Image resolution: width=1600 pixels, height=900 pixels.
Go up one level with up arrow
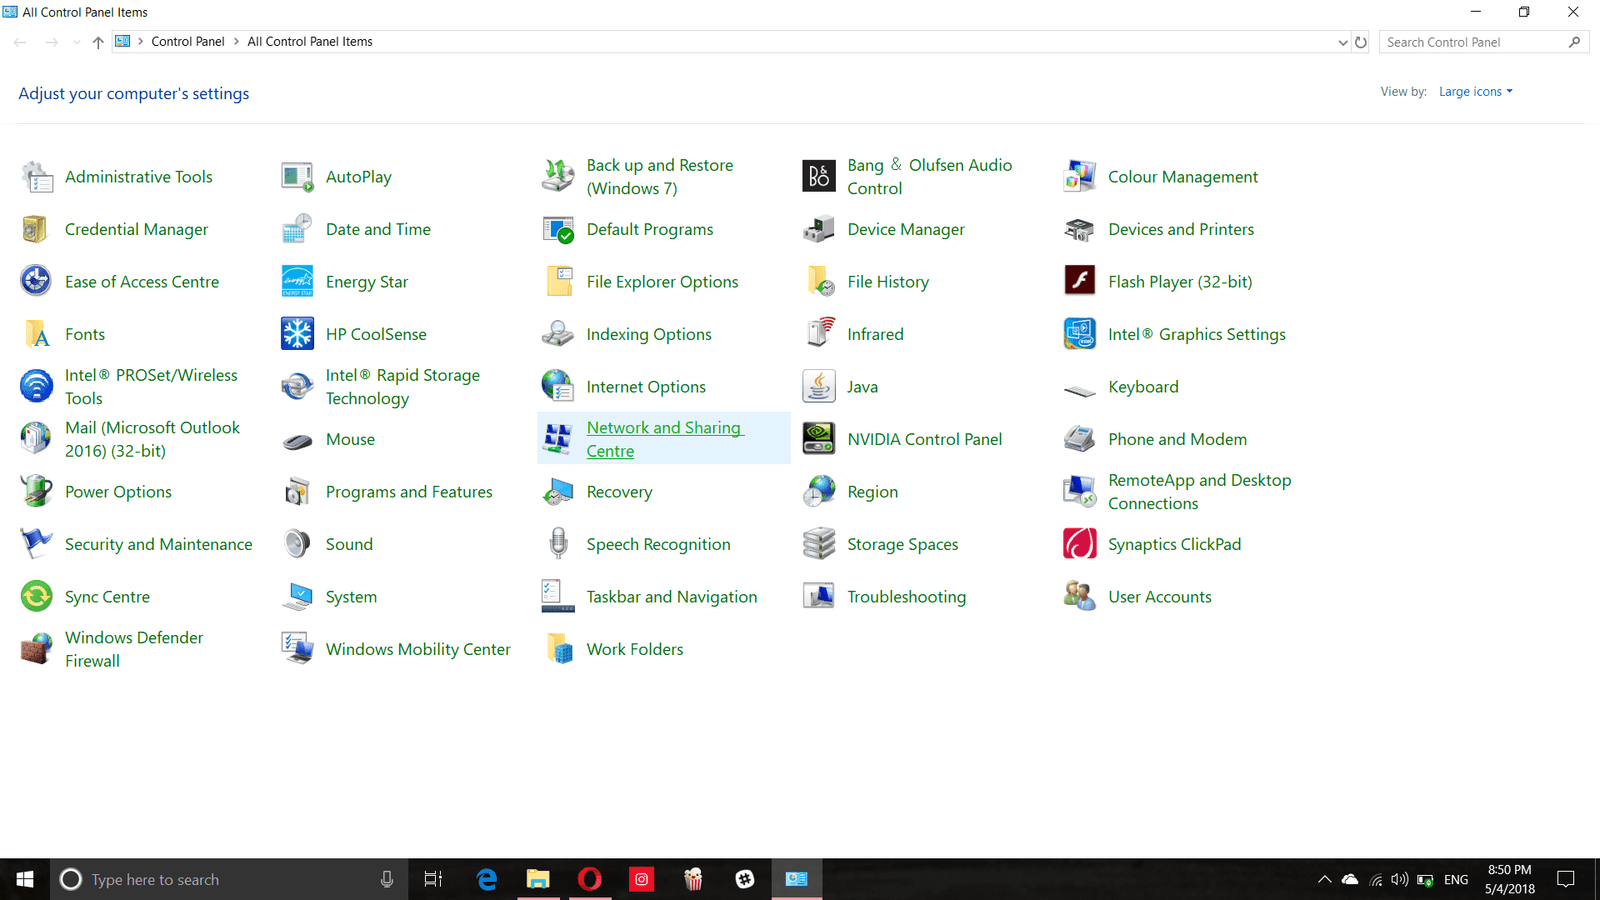pos(98,42)
